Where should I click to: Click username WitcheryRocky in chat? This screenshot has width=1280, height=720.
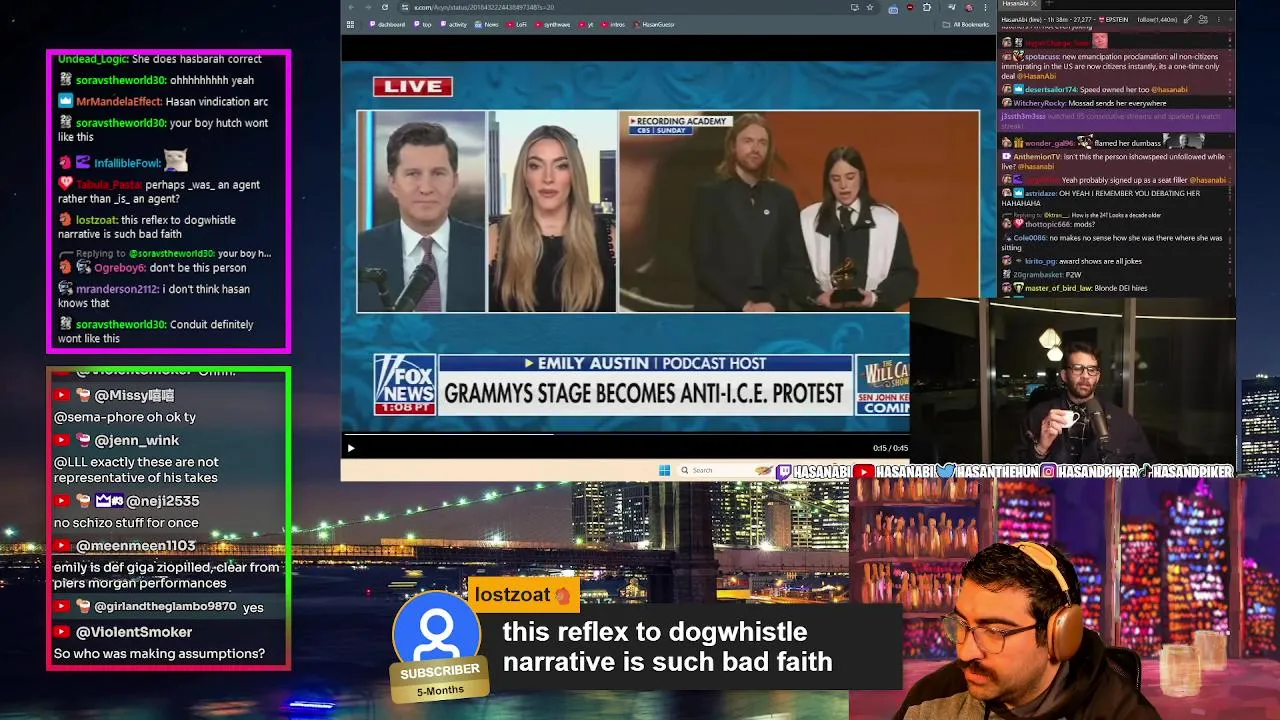(x=1039, y=103)
